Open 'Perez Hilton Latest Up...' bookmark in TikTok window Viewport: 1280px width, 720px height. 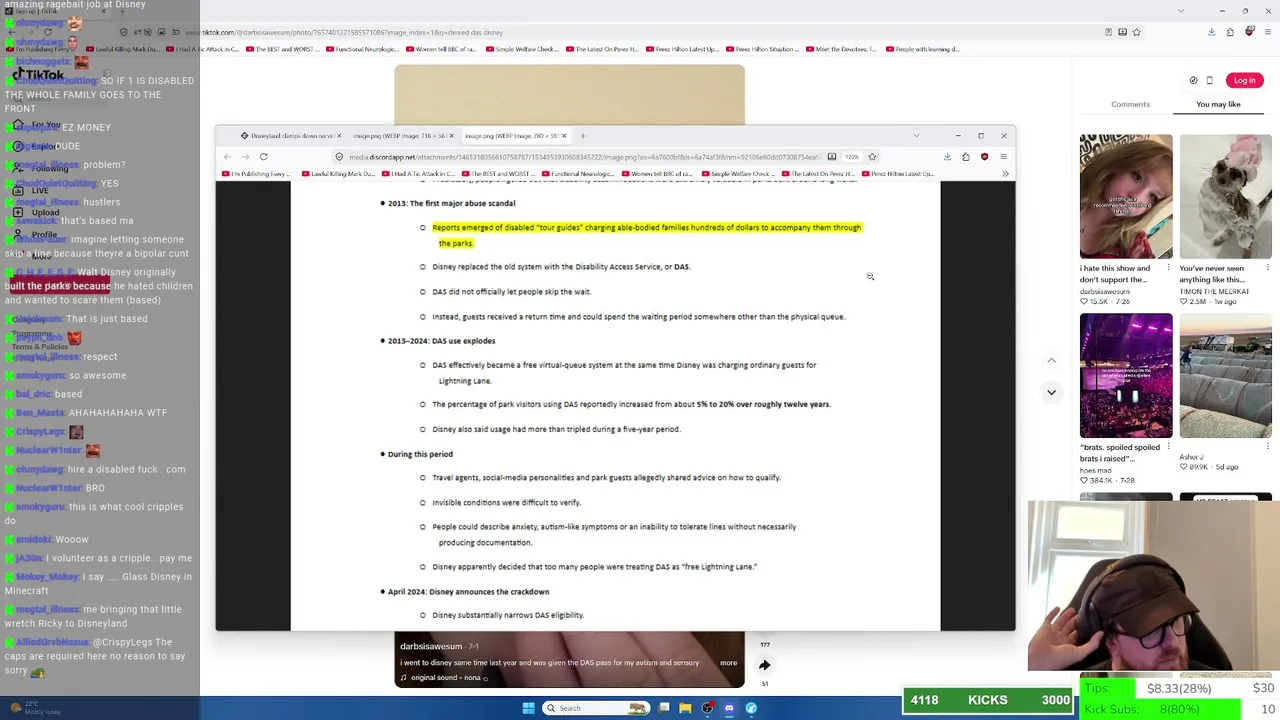click(683, 49)
